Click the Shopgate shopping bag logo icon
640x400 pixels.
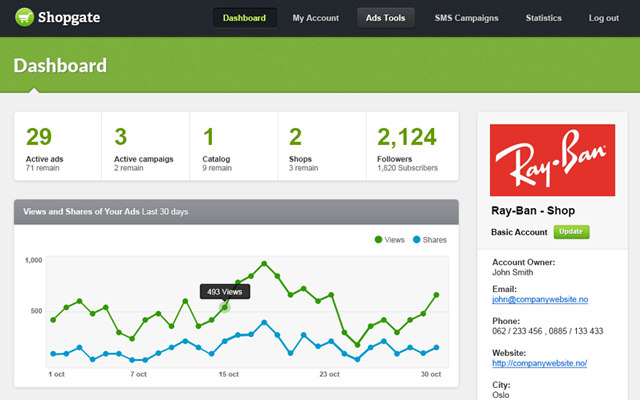[24, 18]
